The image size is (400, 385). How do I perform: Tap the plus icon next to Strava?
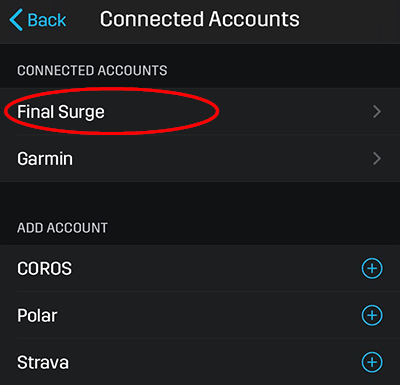coord(372,362)
